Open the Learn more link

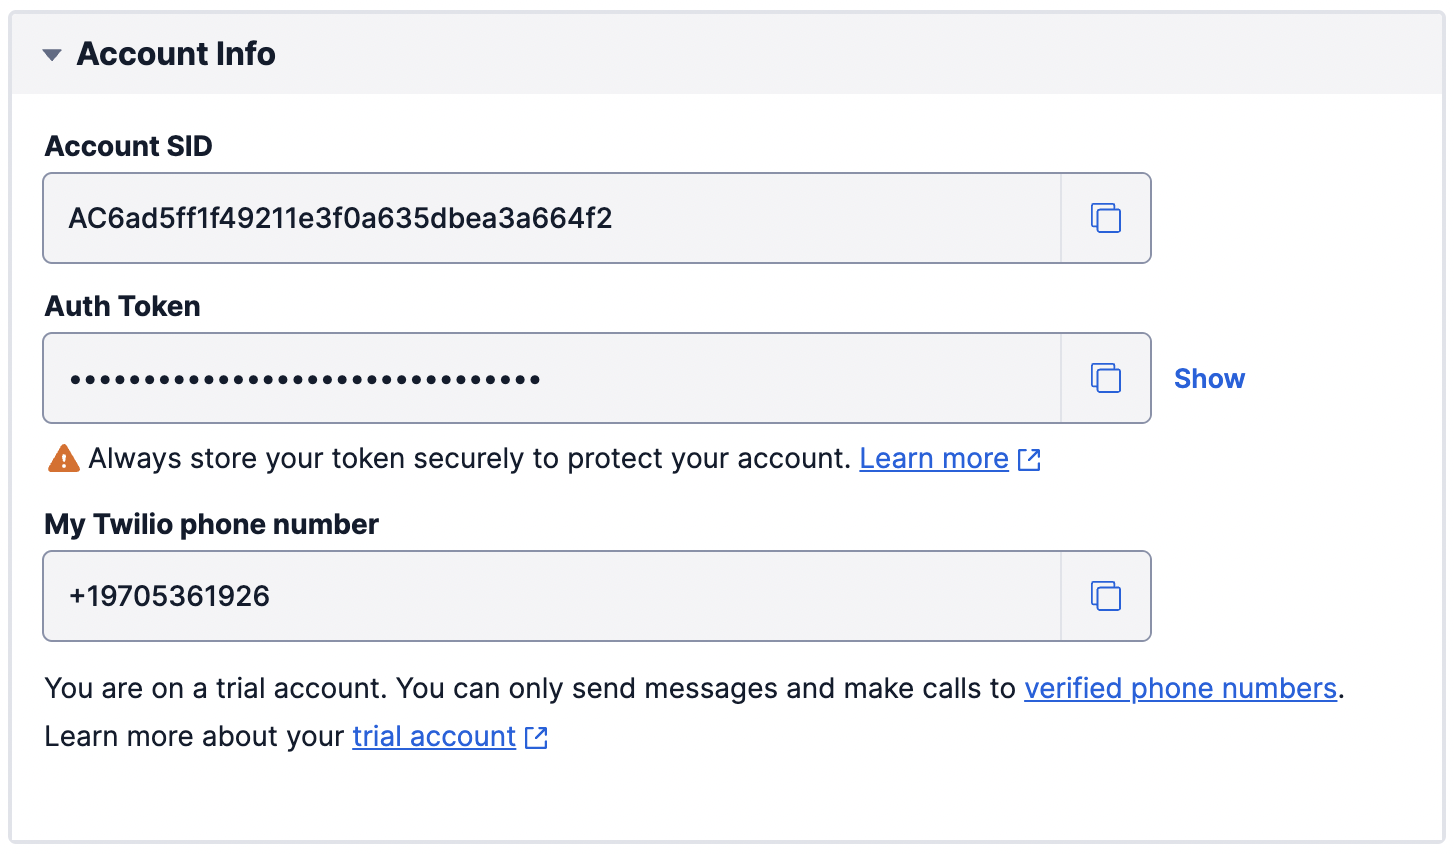pyautogui.click(x=933, y=459)
